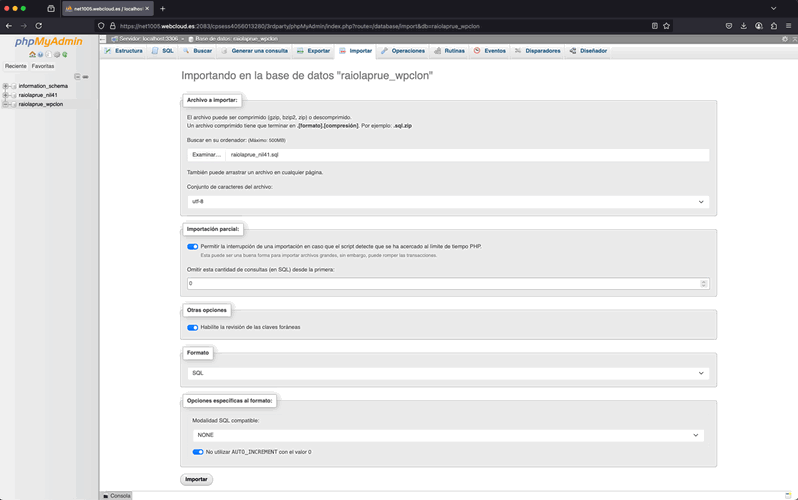Toggle foreign key checks option
This screenshot has width=798, height=500.
(x=192, y=327)
